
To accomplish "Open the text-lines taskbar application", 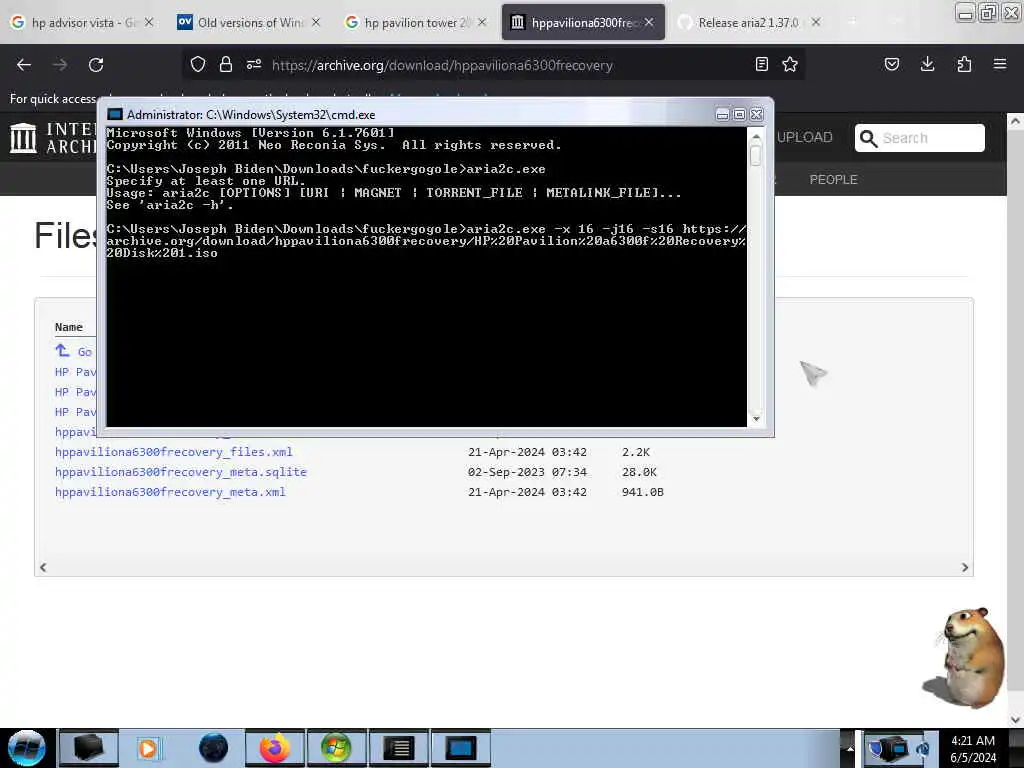I will click(398, 748).
